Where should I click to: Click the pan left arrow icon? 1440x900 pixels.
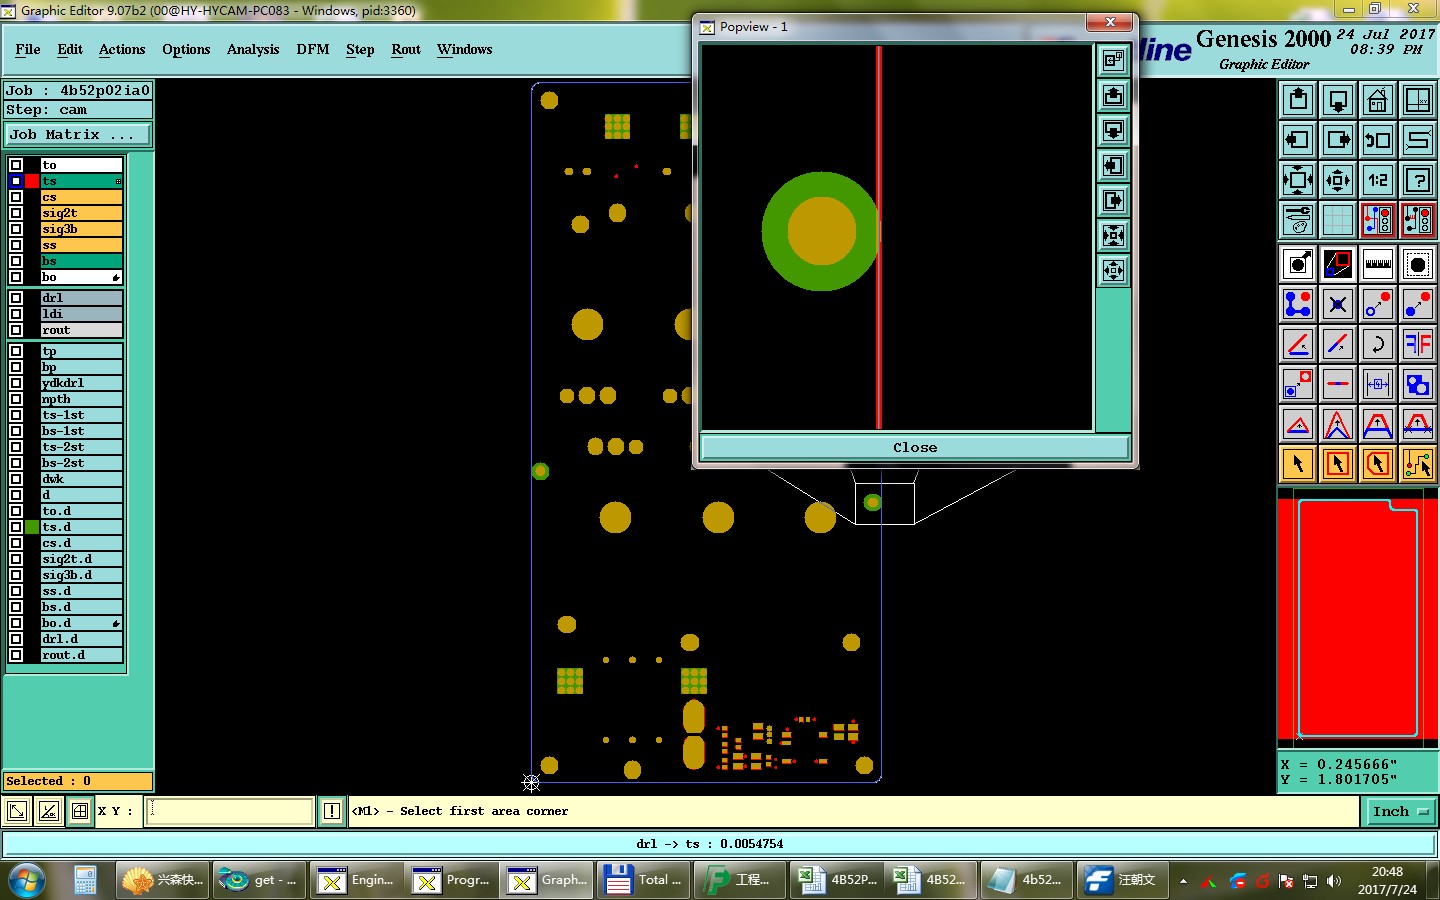[x=1298, y=140]
